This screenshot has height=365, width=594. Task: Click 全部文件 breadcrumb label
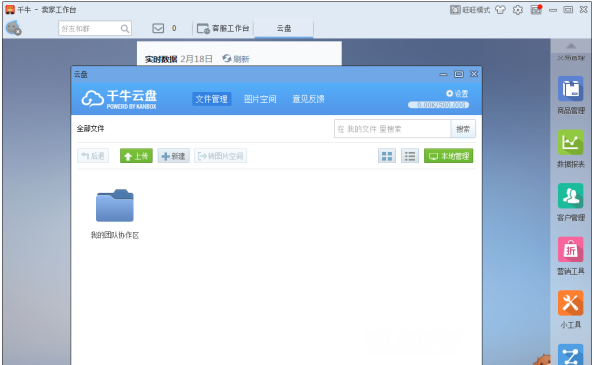pos(91,128)
